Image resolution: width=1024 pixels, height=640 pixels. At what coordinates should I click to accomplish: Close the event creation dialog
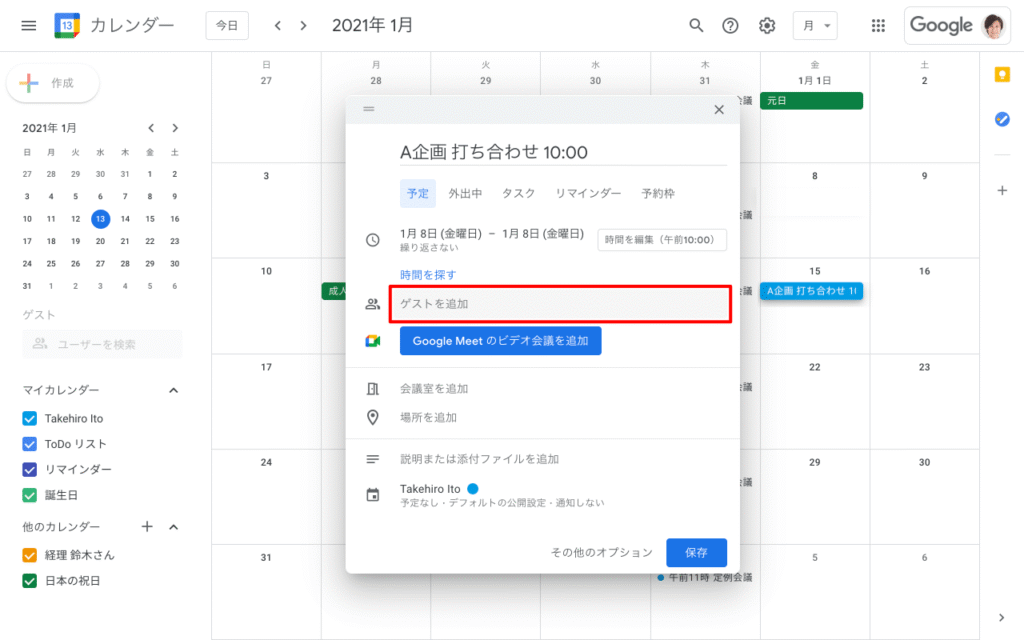click(719, 110)
